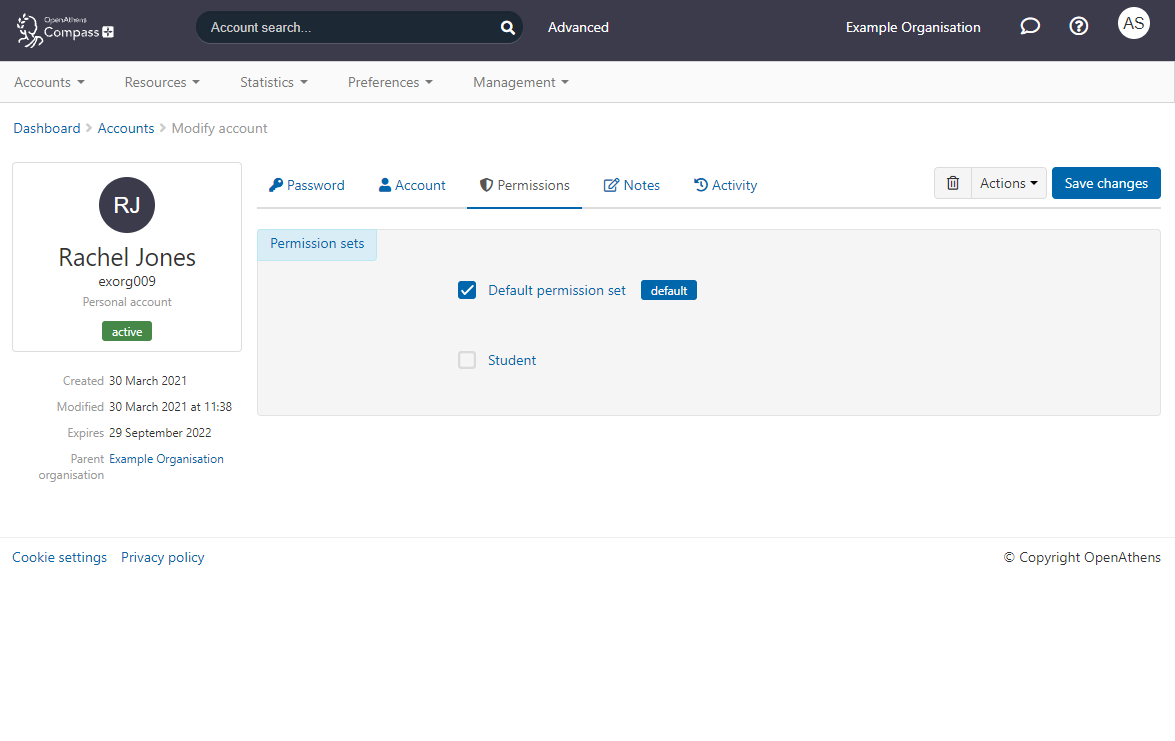
Task: Enable the Student permission set
Action: point(466,359)
